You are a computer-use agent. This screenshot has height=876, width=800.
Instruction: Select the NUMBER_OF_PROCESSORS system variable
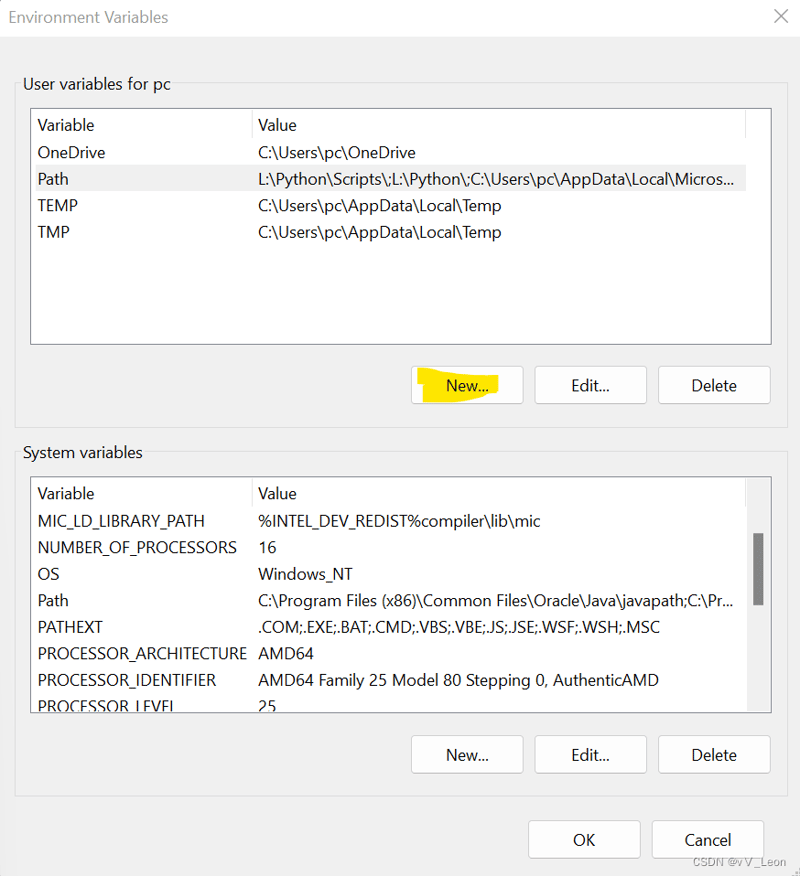click(x=391, y=547)
